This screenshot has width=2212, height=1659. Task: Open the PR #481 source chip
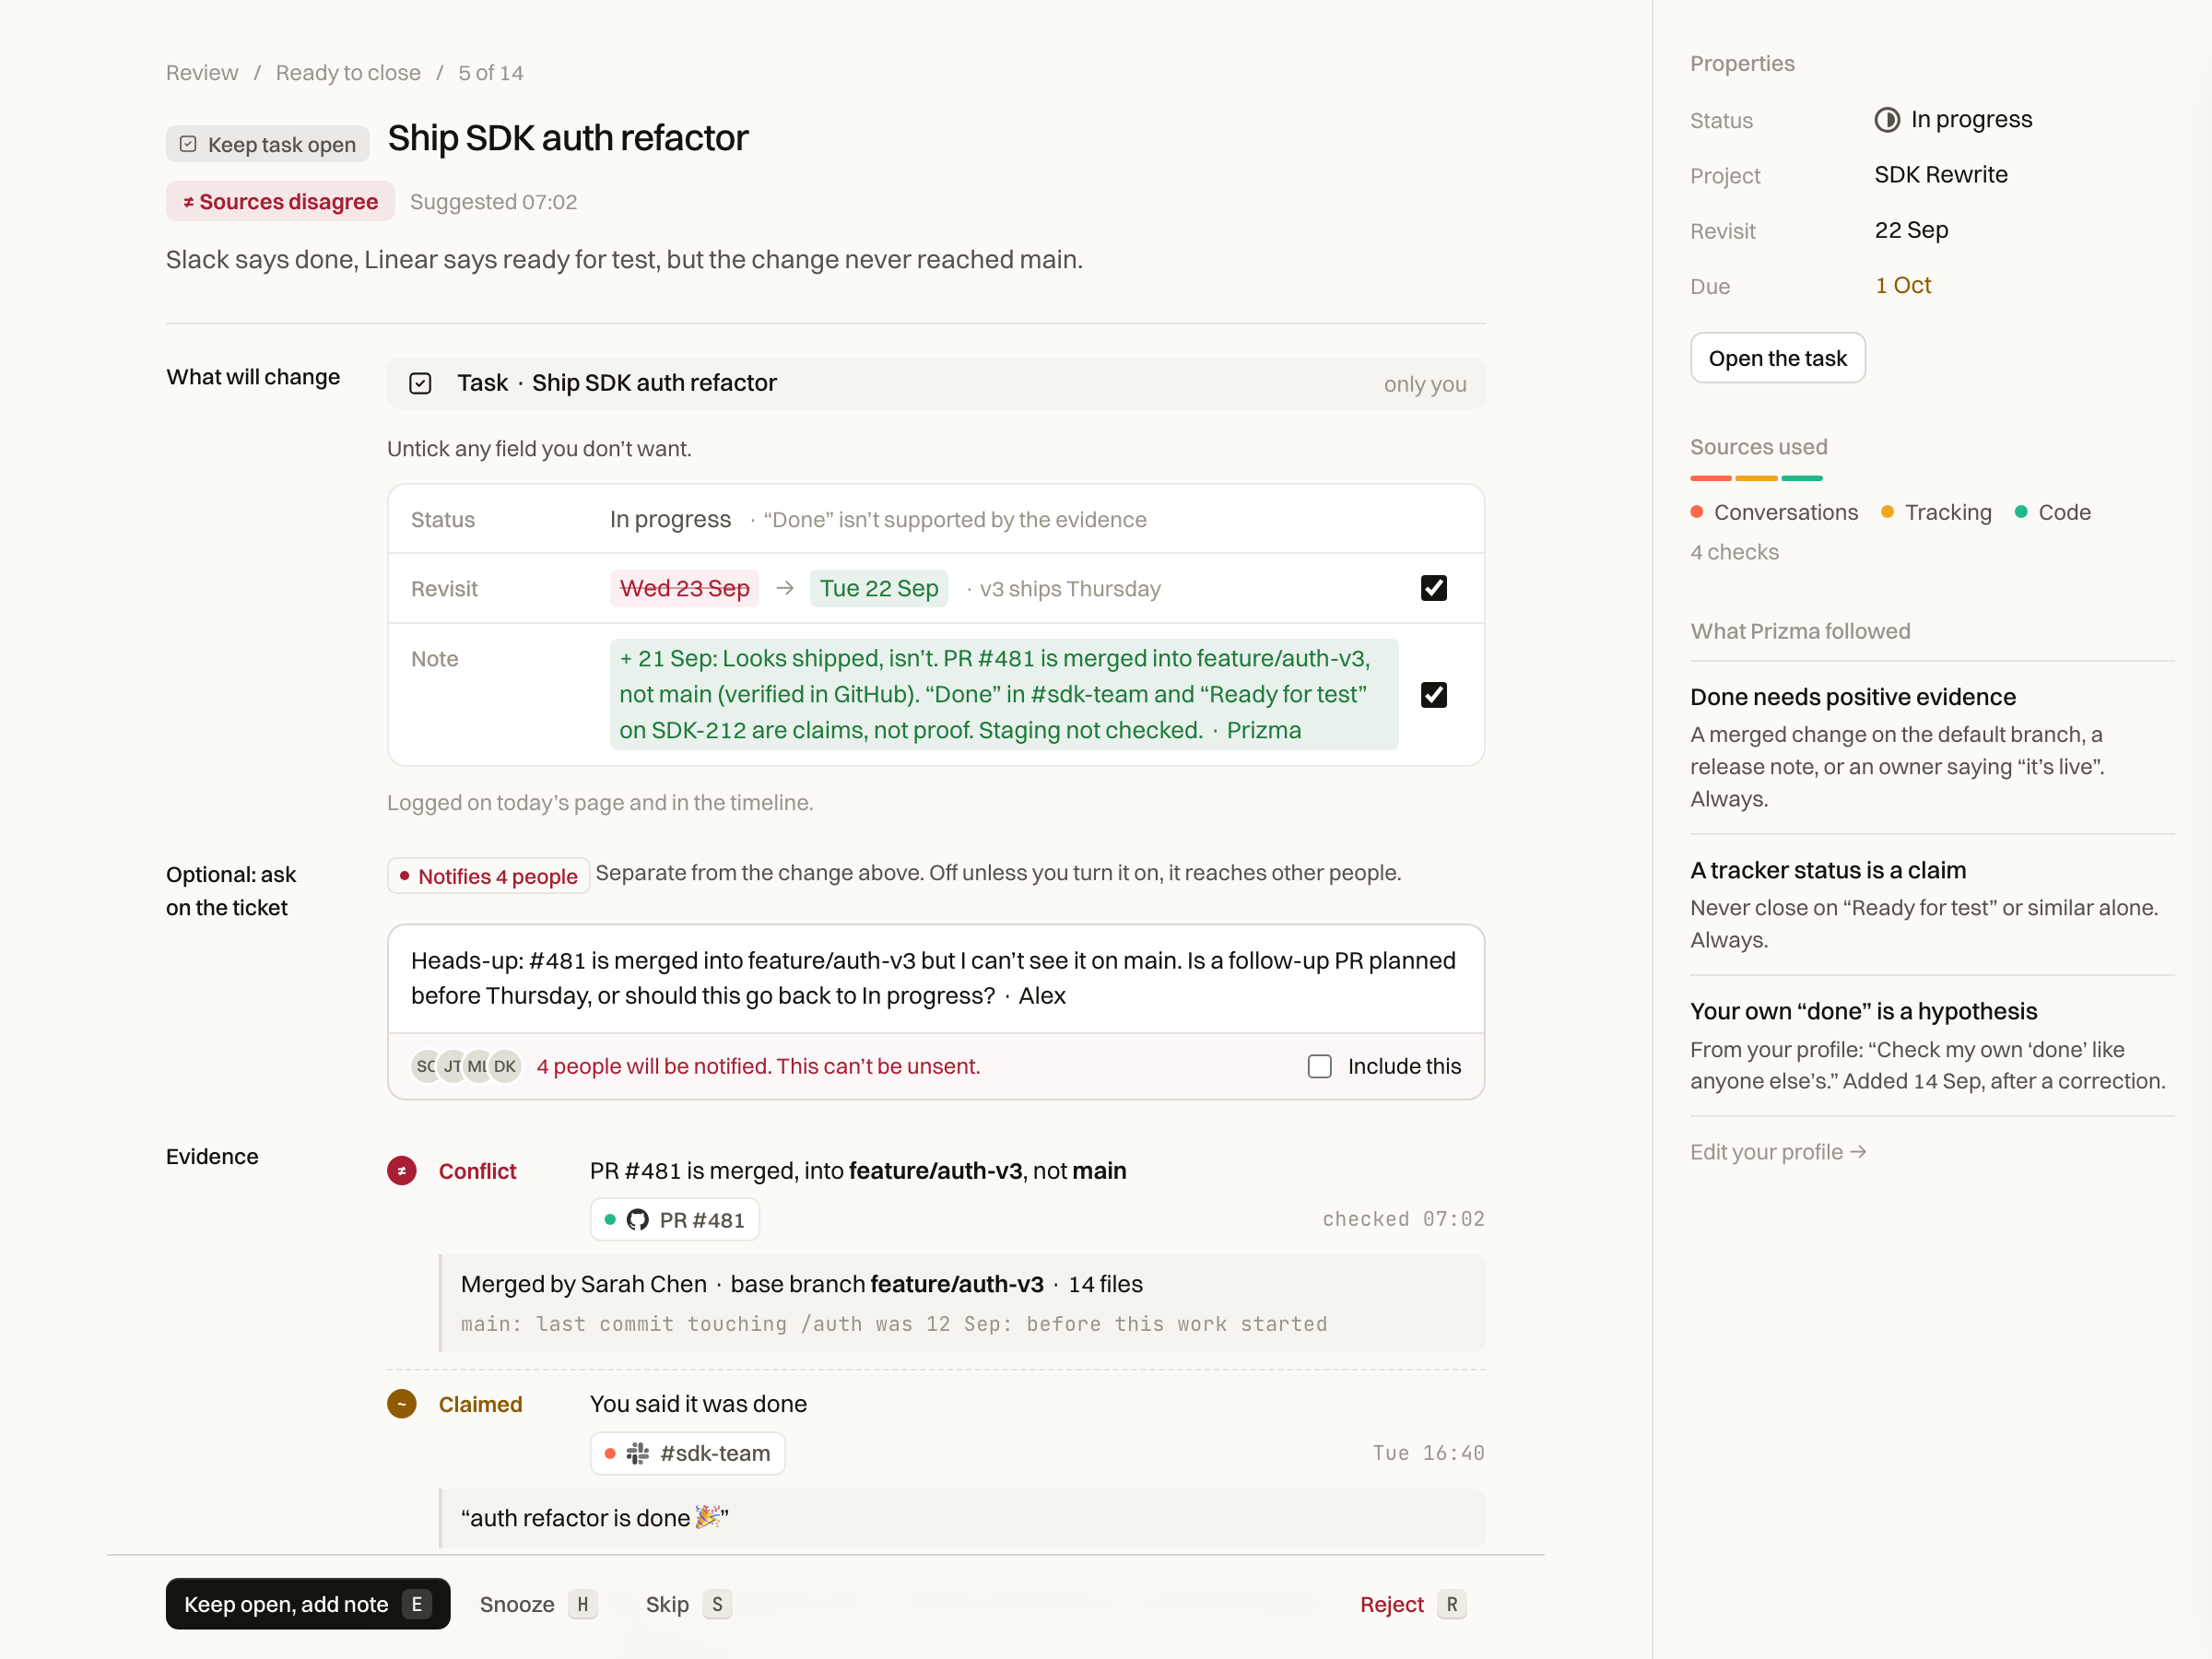[x=674, y=1219]
